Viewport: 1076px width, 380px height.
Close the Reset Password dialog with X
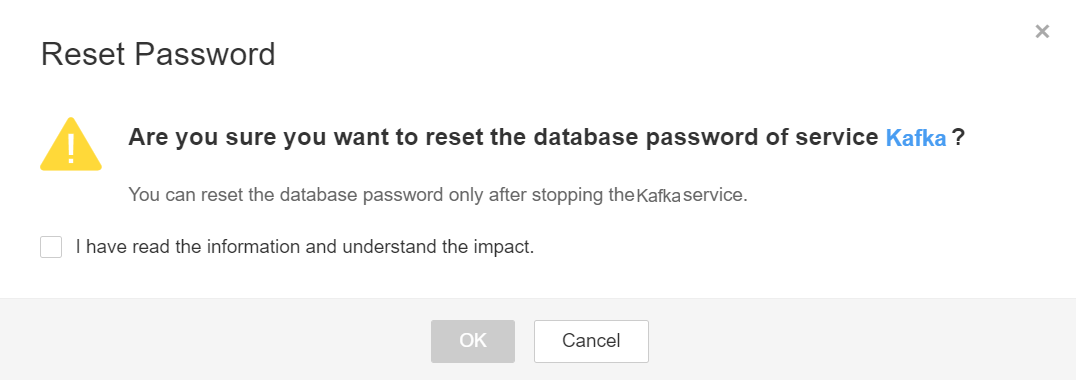(x=1042, y=31)
